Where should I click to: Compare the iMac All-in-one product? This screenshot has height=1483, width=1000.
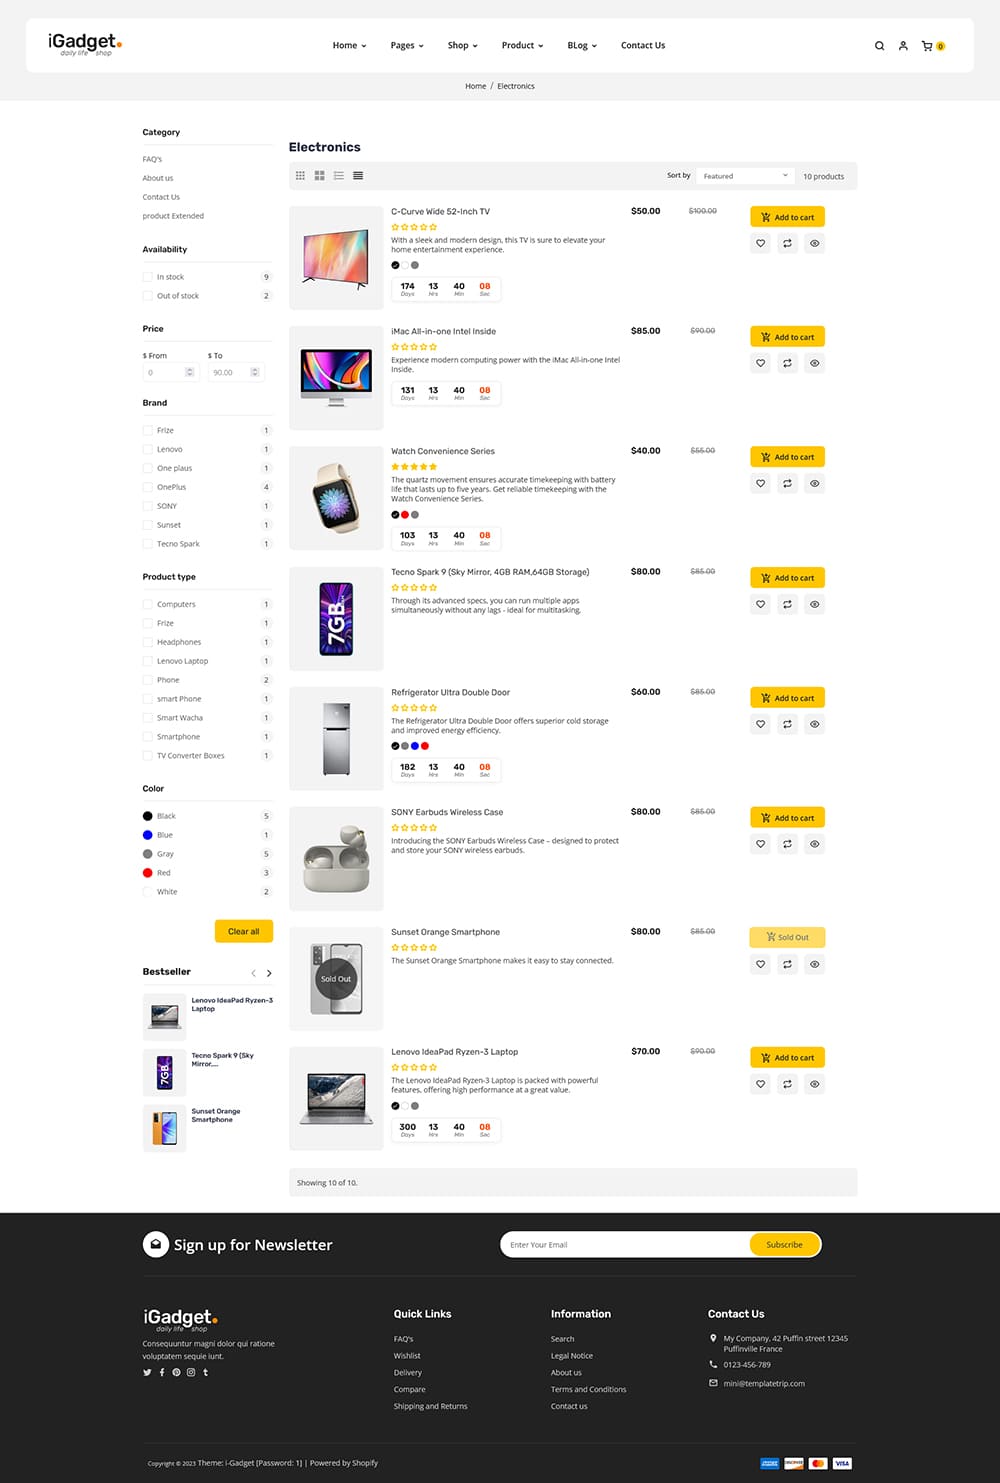pyautogui.click(x=788, y=363)
